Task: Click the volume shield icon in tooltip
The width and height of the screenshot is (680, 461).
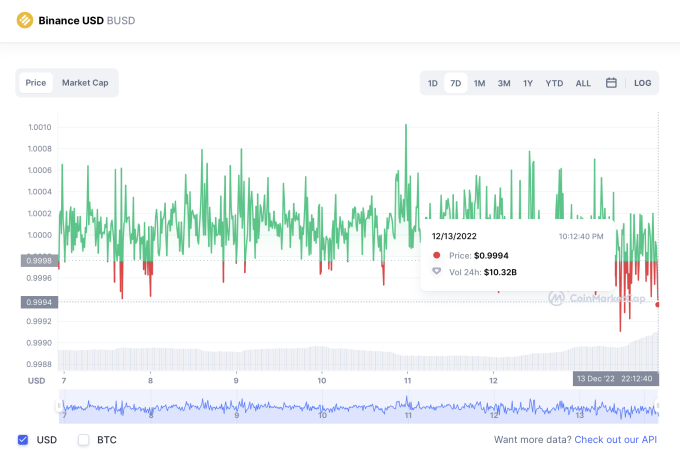Action: 436,271
